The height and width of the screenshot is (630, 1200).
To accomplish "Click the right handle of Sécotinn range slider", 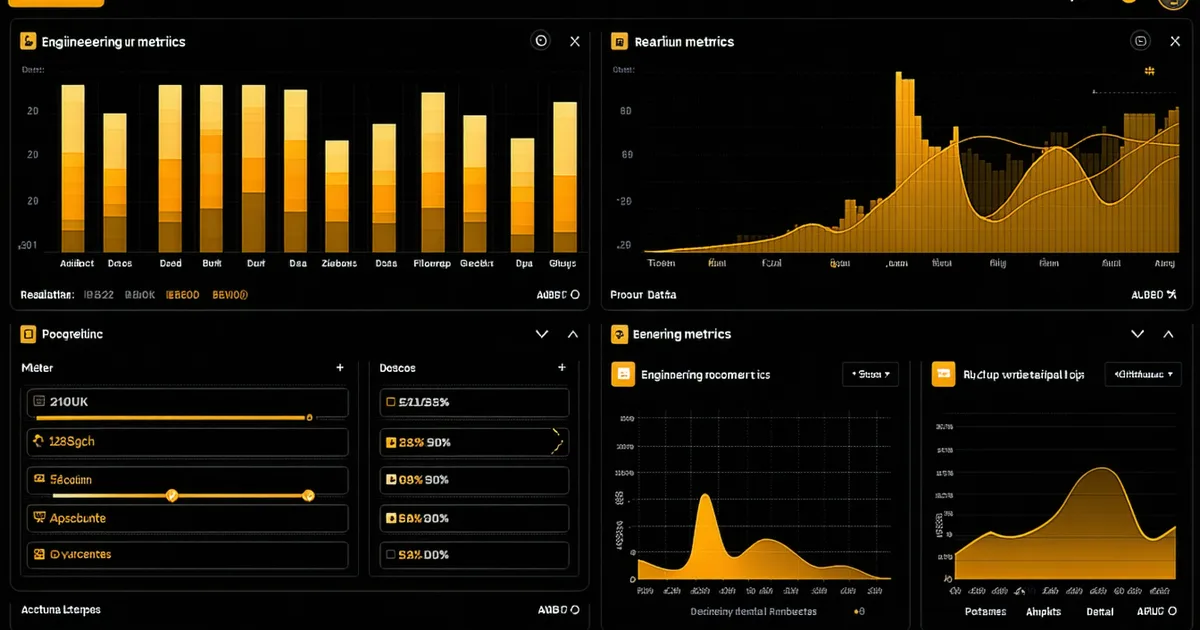I will point(308,495).
